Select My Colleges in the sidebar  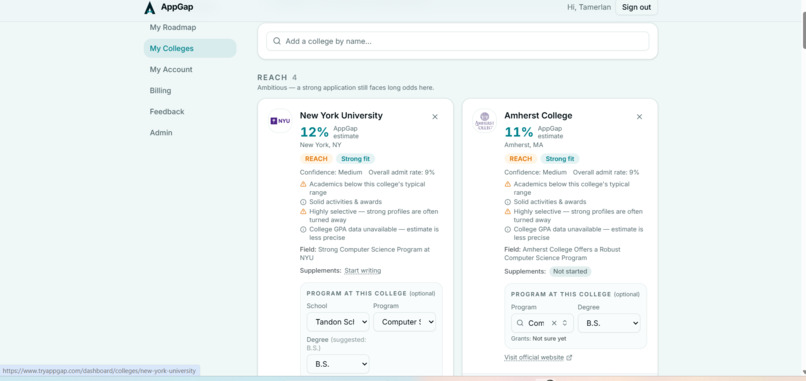pyautogui.click(x=190, y=48)
